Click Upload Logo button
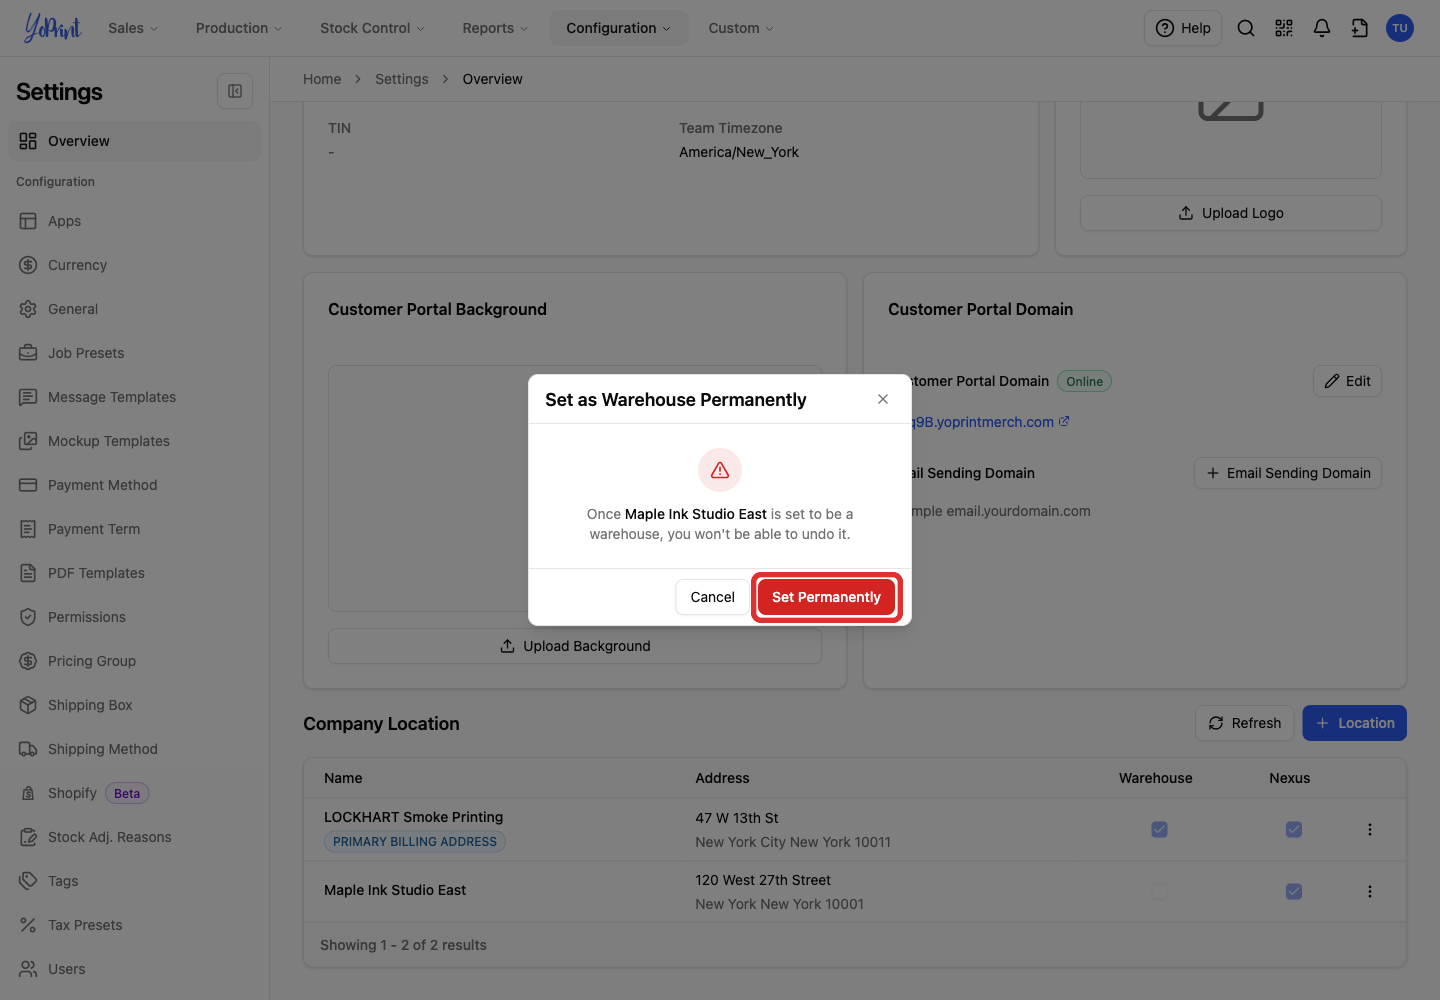 tap(1231, 213)
